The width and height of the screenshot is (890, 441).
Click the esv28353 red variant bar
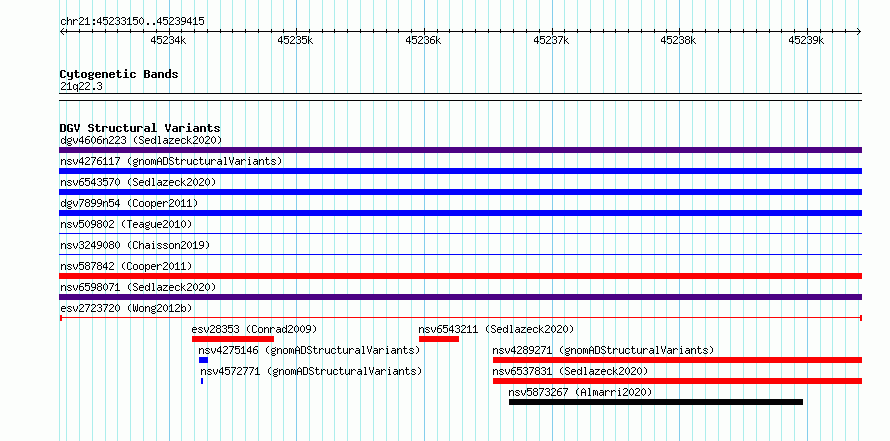[233, 339]
